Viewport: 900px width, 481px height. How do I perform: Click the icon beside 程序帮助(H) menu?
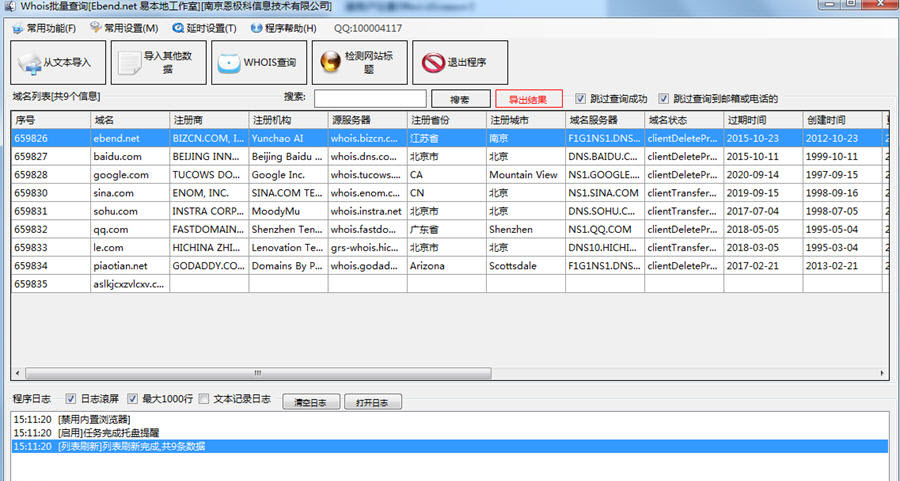[256, 28]
